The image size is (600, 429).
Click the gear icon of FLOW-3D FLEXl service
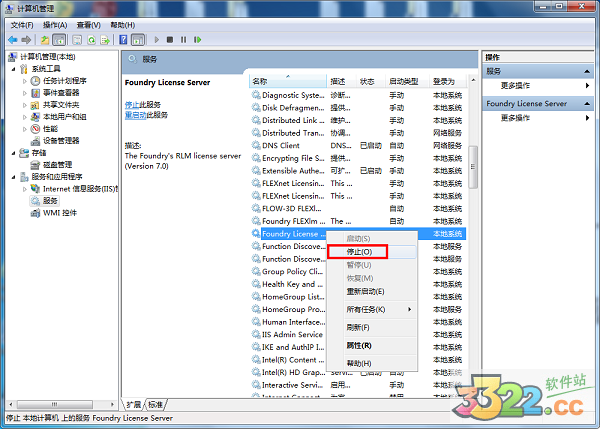(256, 209)
